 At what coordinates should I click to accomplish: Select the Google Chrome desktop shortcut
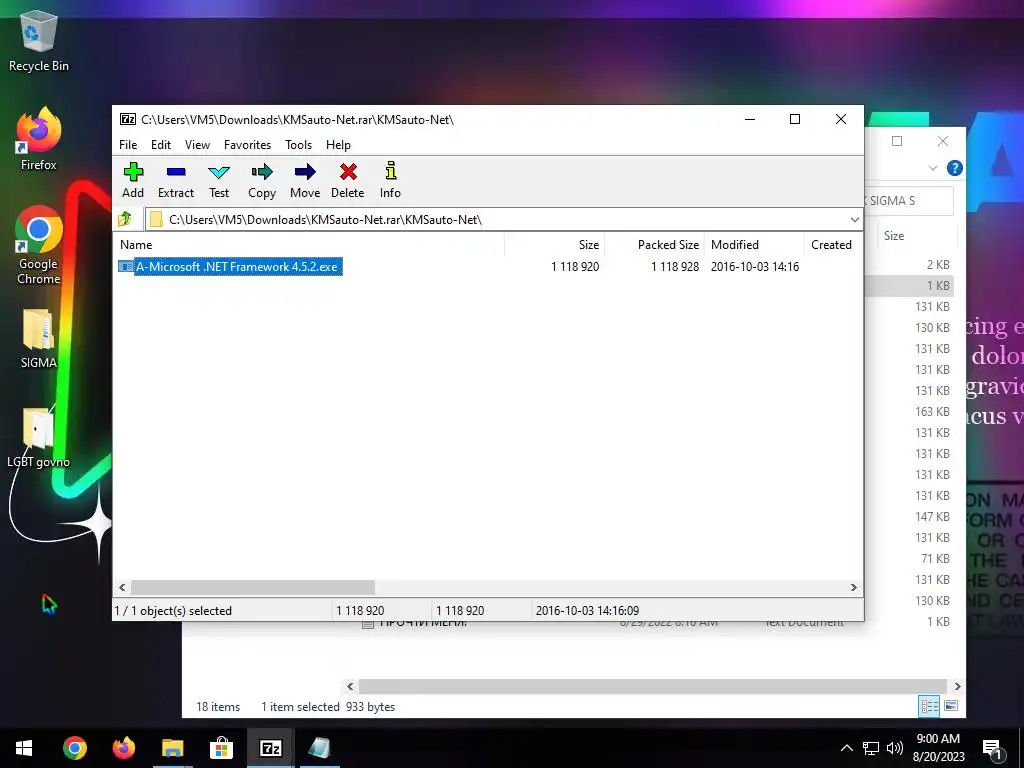pos(39,246)
